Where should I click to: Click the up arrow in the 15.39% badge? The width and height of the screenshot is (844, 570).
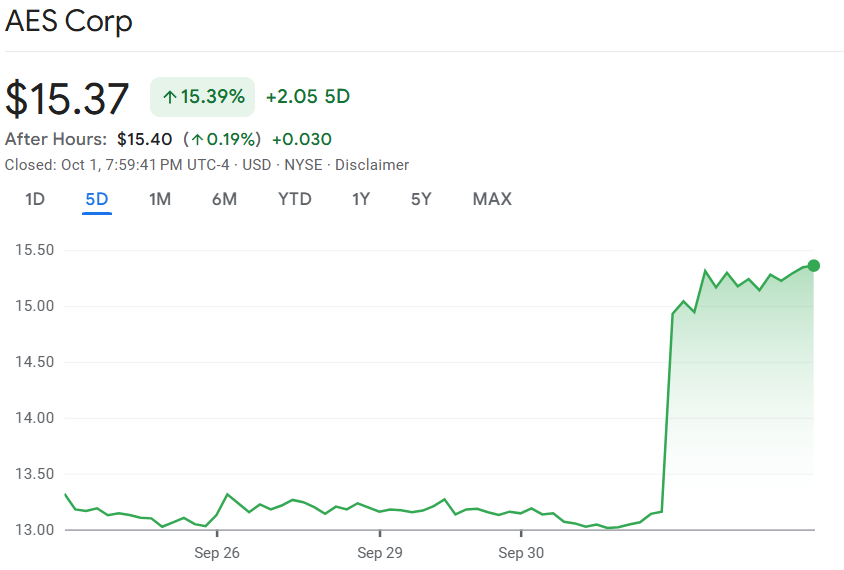tap(170, 97)
